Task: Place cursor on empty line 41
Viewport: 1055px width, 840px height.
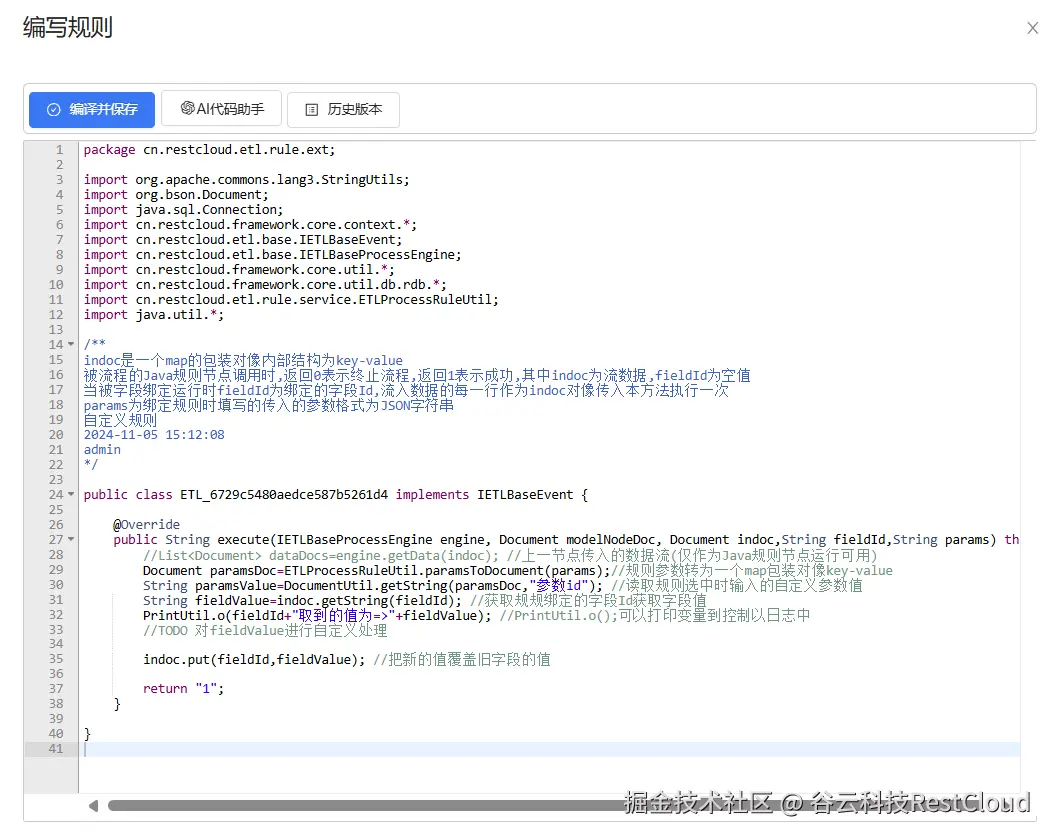Action: click(549, 749)
